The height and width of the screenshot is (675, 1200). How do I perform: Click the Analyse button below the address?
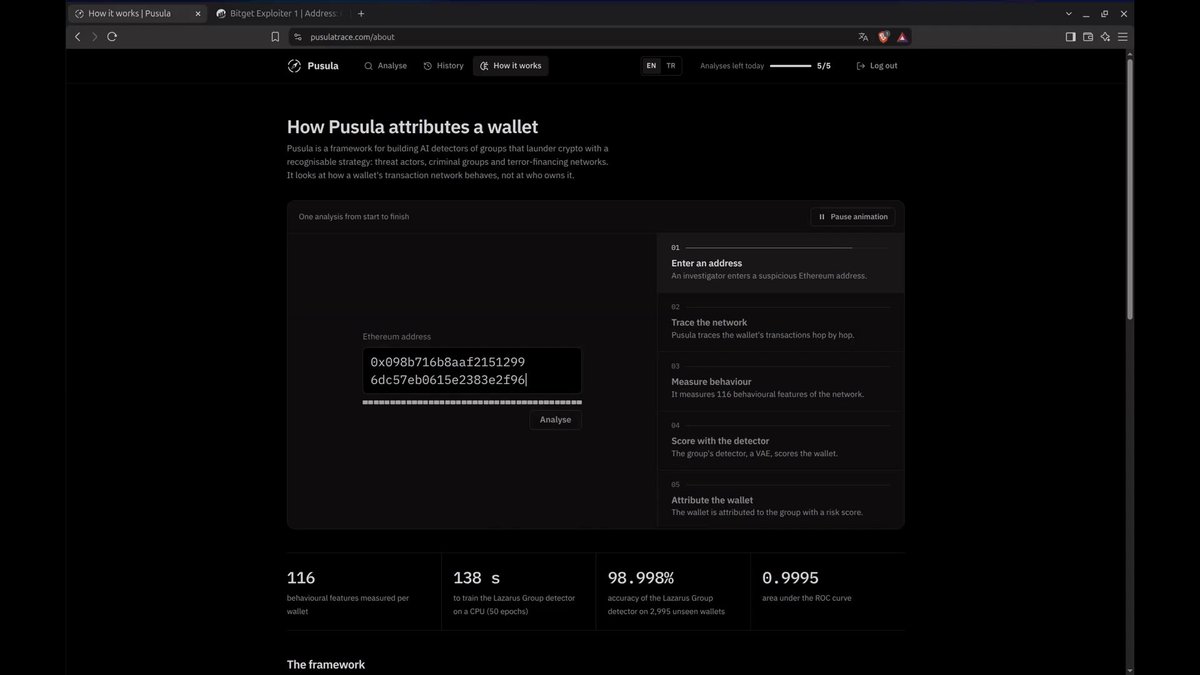click(555, 420)
